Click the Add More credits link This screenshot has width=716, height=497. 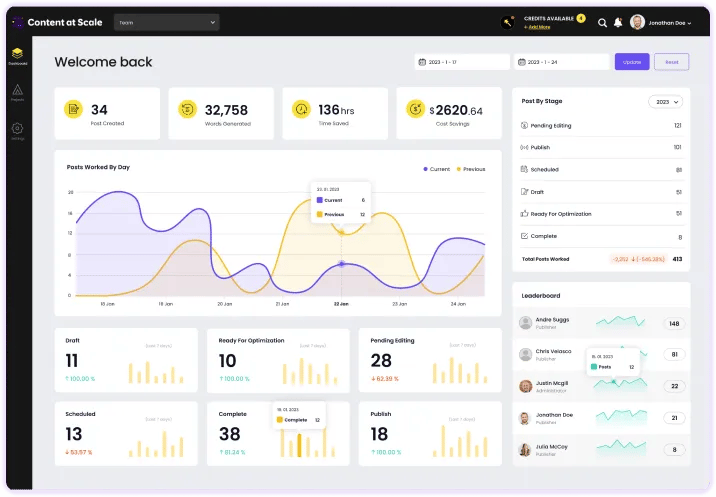click(x=537, y=27)
